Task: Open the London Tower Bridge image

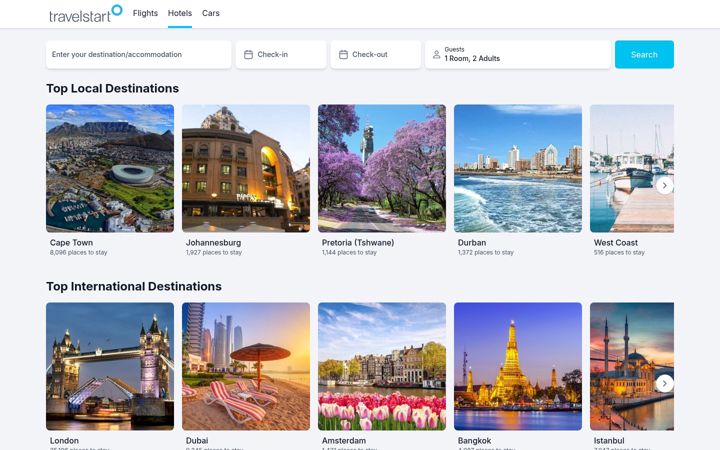Action: [x=110, y=366]
